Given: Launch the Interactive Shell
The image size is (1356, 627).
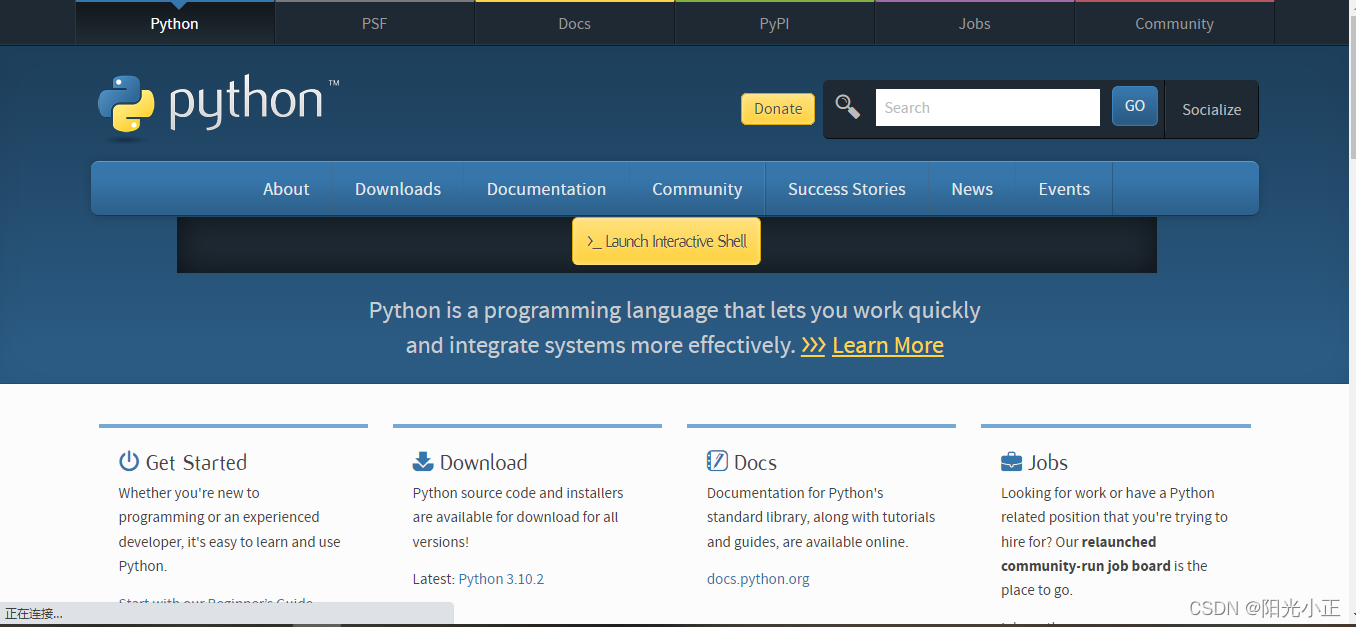Looking at the screenshot, I should click(666, 241).
